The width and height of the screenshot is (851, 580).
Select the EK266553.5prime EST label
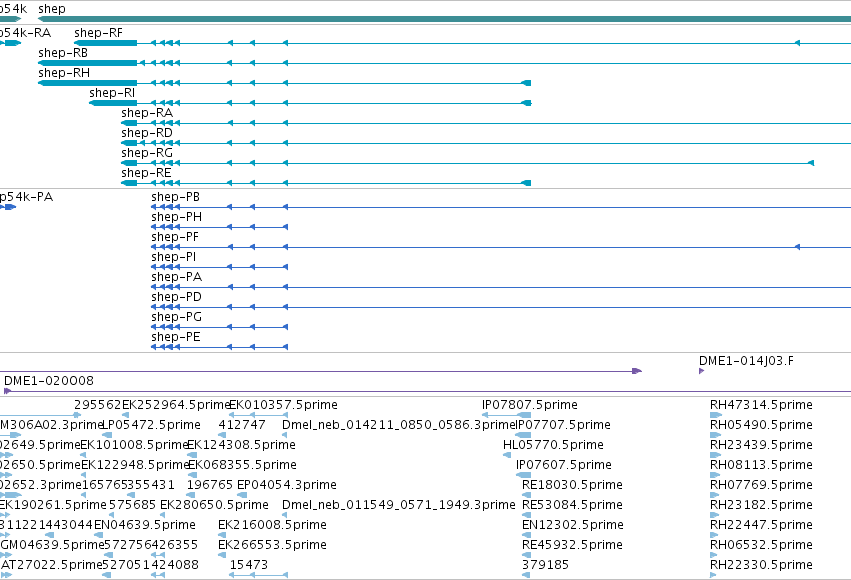click(272, 546)
